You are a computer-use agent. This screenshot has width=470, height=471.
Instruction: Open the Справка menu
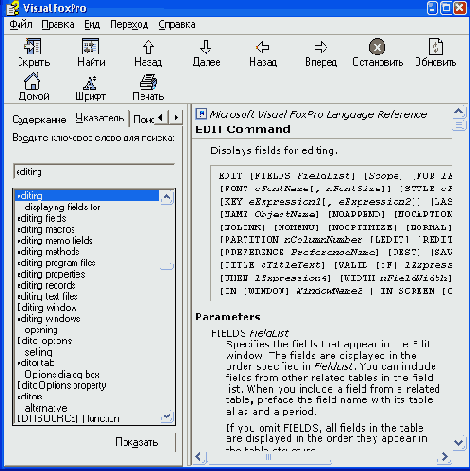(177, 25)
